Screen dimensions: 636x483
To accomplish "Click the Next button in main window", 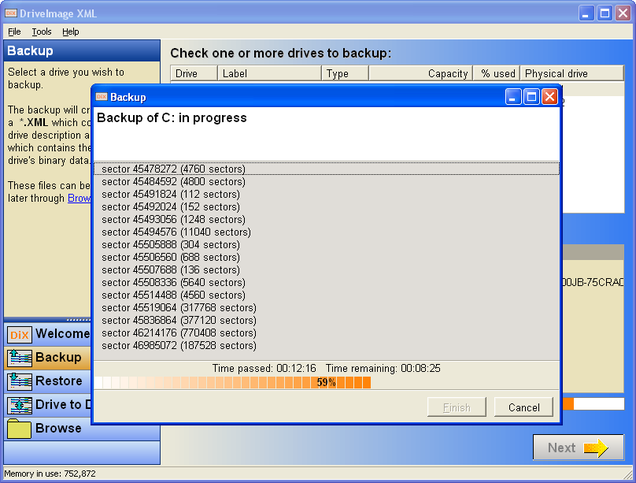I will [578, 447].
